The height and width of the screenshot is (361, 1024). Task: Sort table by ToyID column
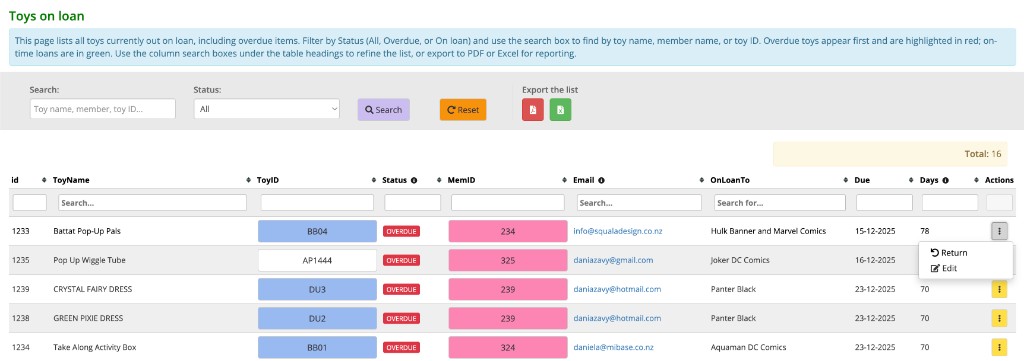(374, 180)
